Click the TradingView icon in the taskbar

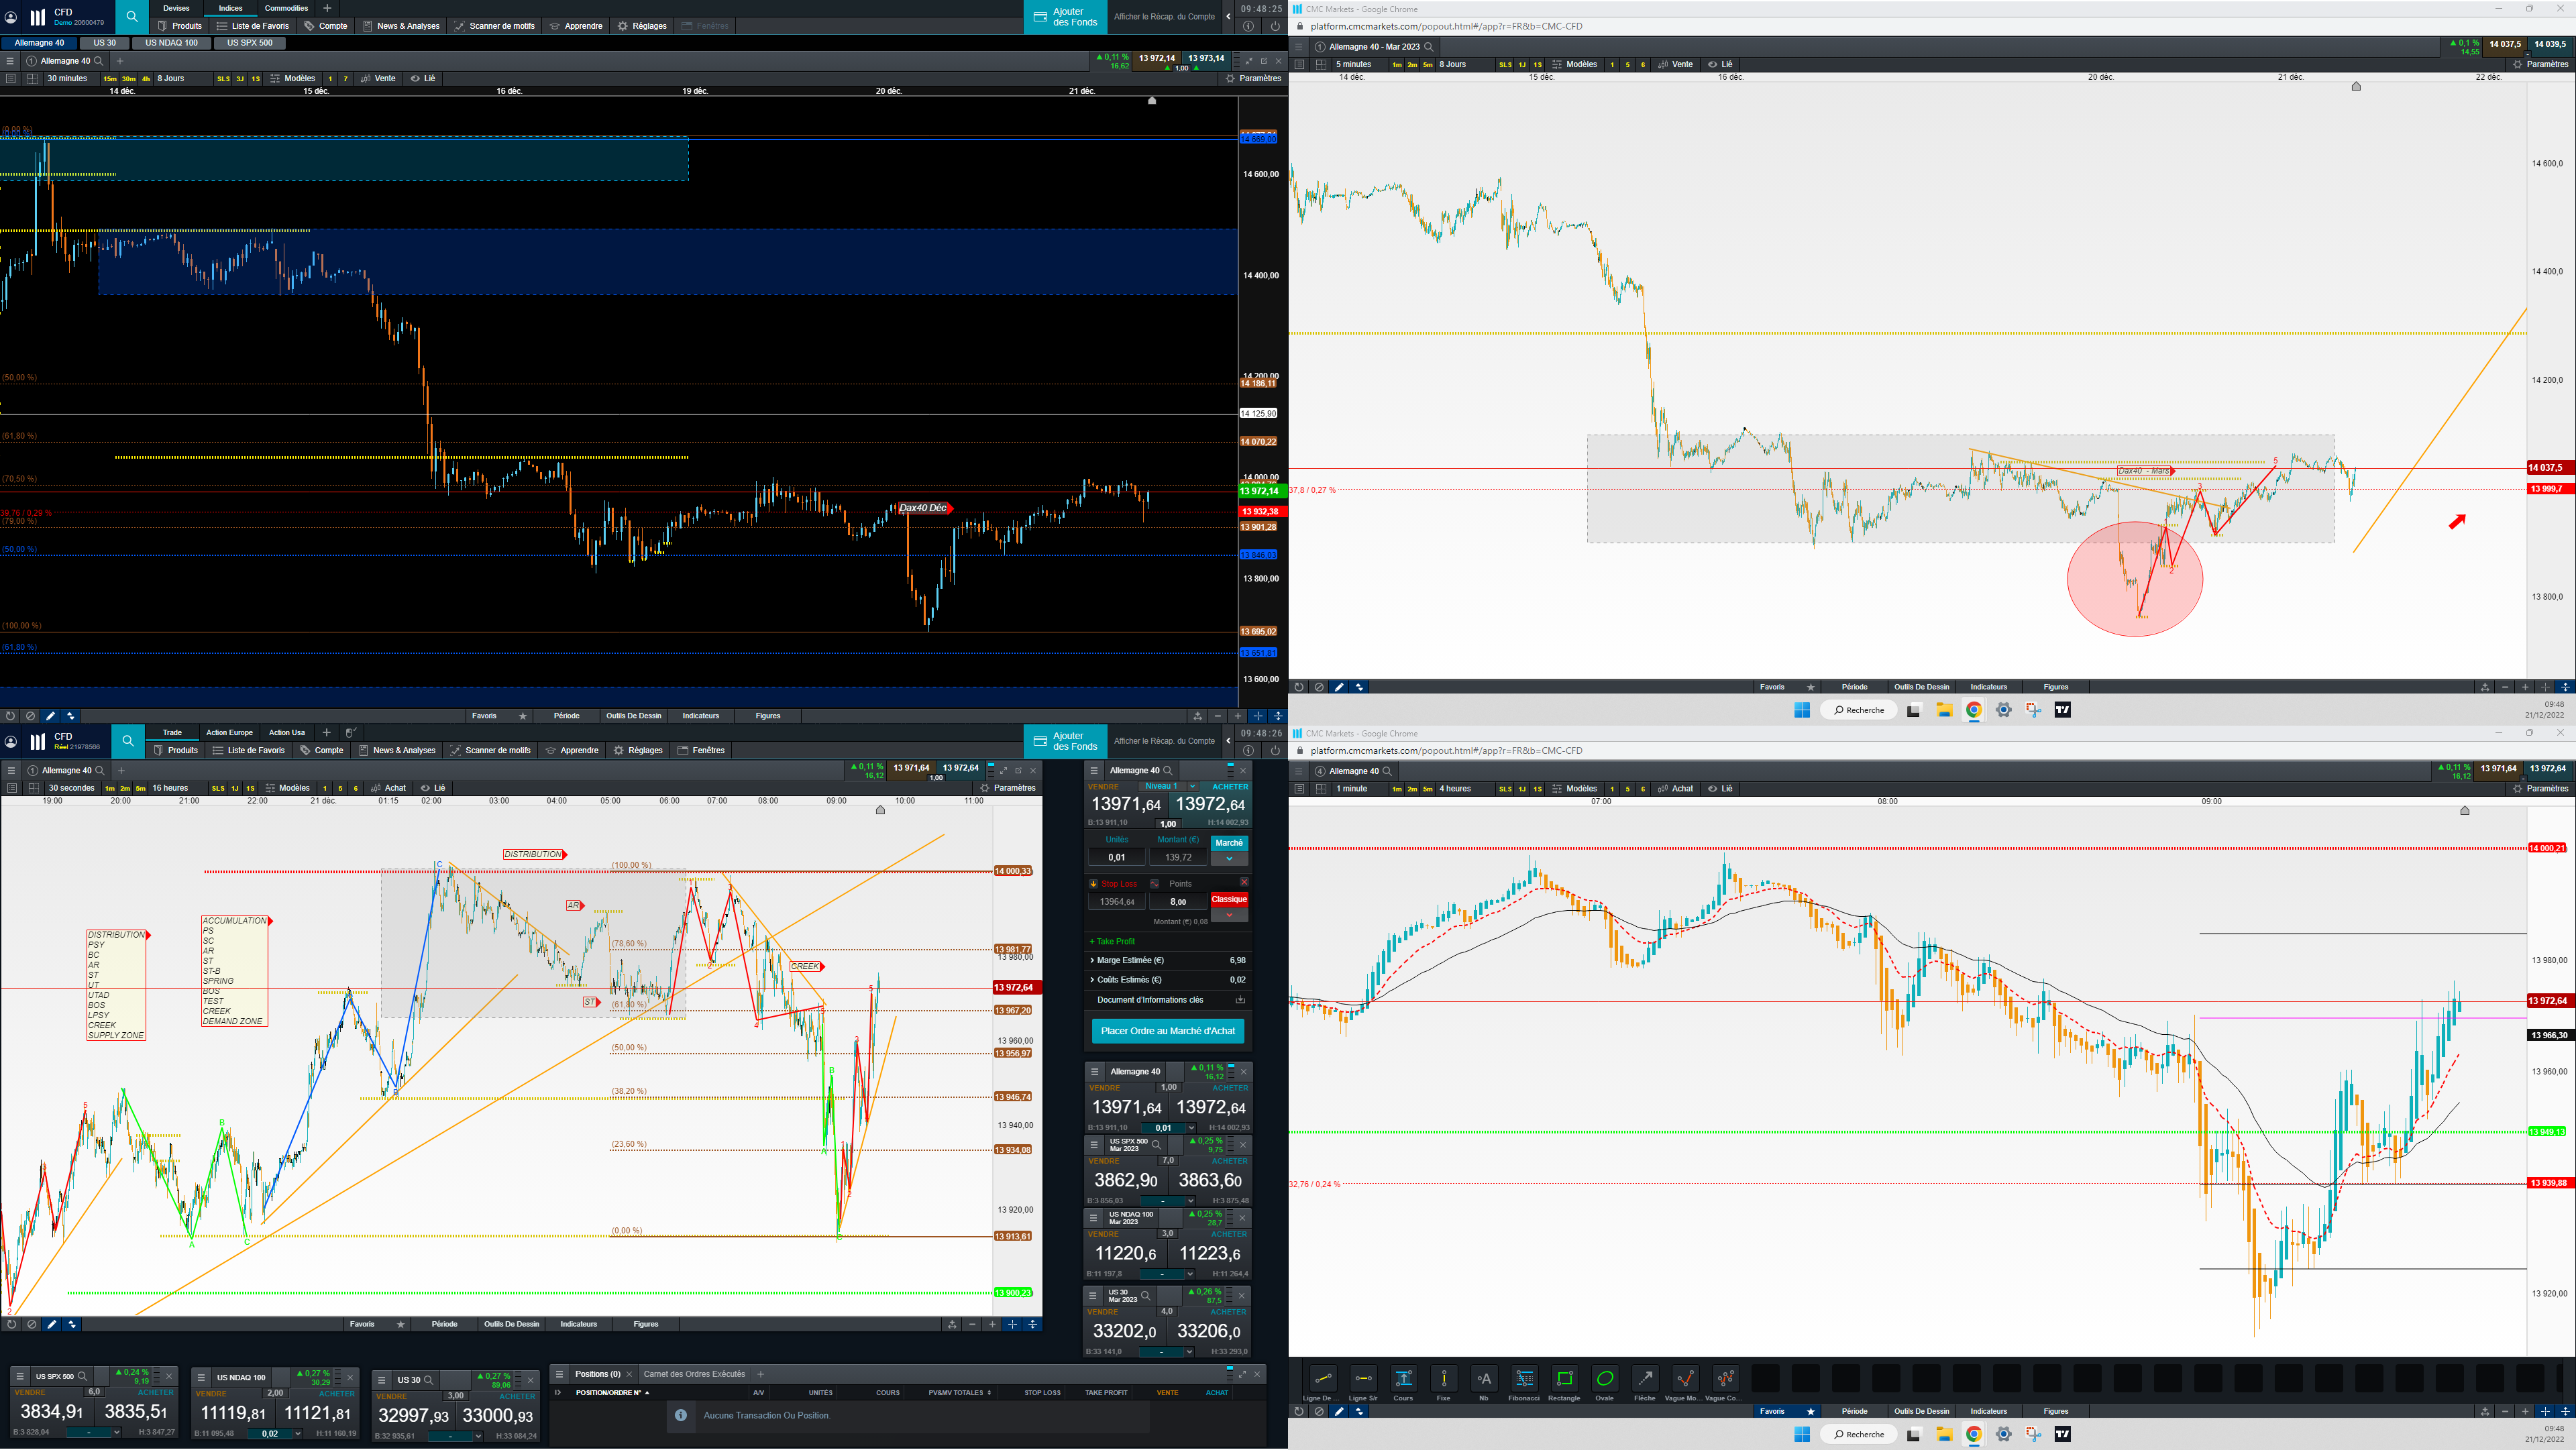pyautogui.click(x=2062, y=710)
